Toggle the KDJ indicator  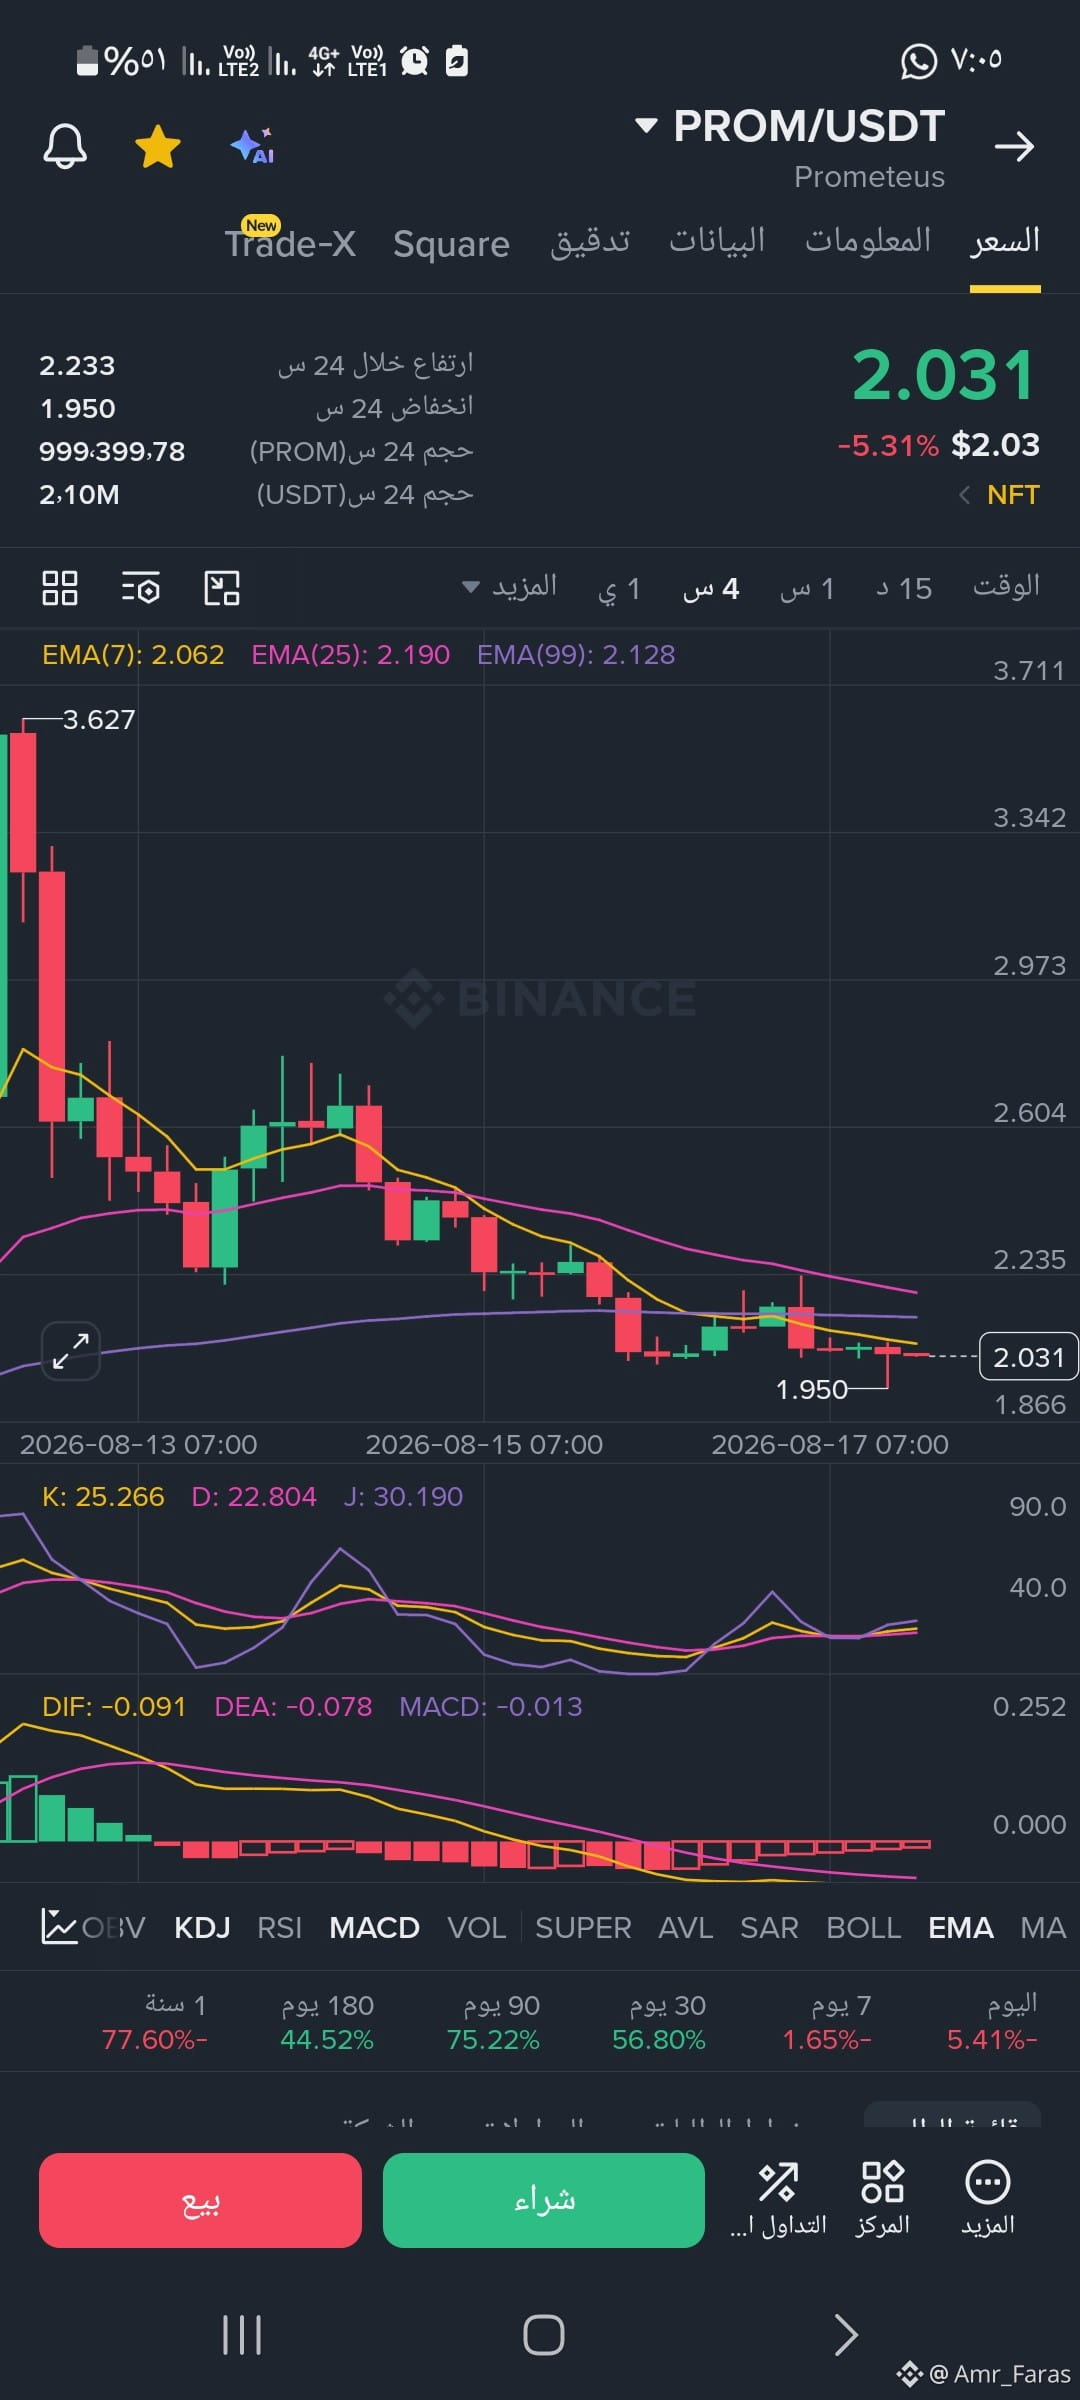tap(202, 1927)
